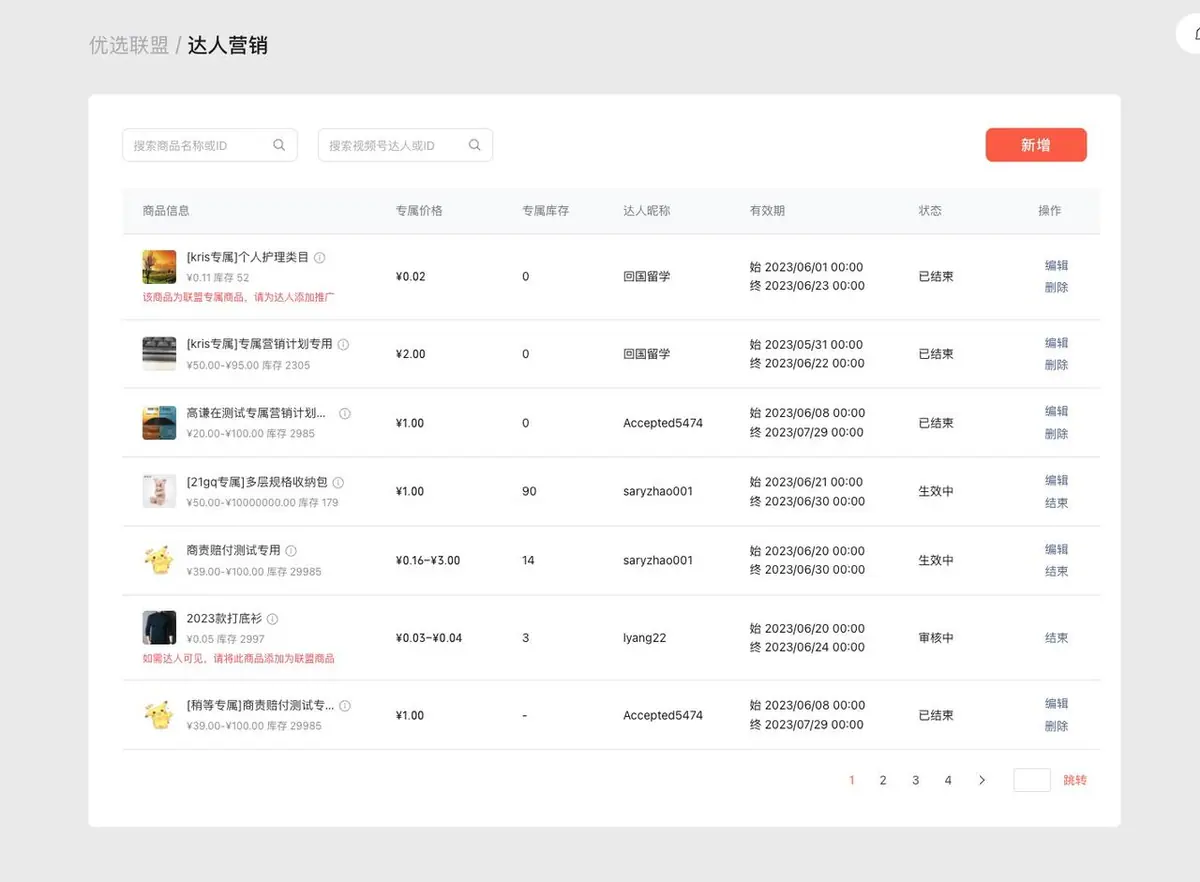
Task: Click the price ¥0.16~¥3.00
Action: 428,561
